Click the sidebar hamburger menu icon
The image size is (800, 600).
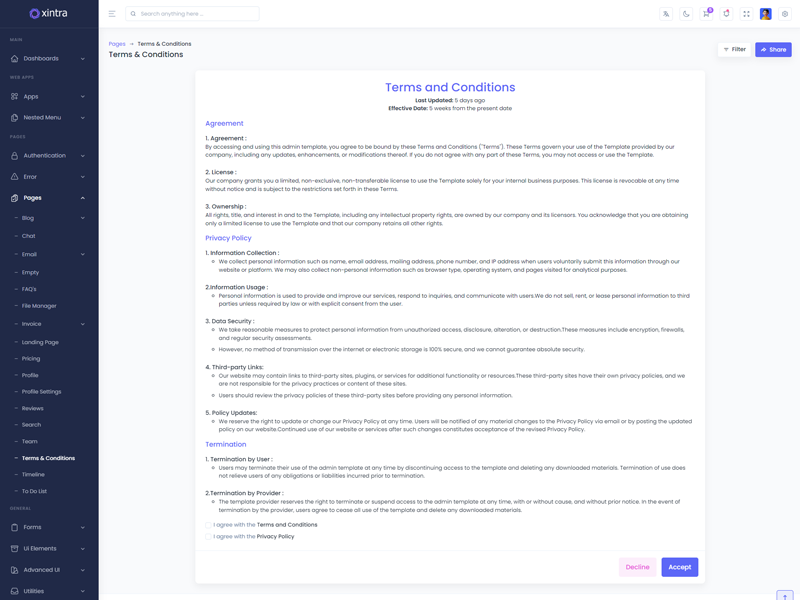(x=112, y=14)
